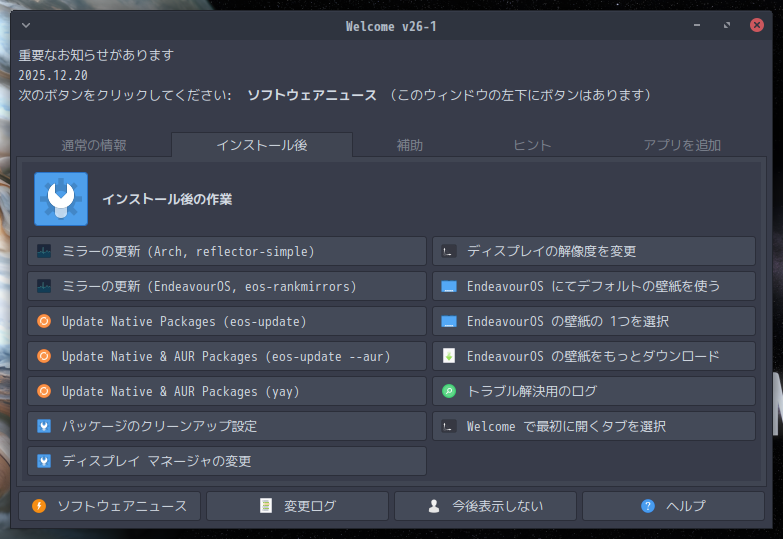
Task: Click the date text 2025.12.20
Action: point(53,75)
